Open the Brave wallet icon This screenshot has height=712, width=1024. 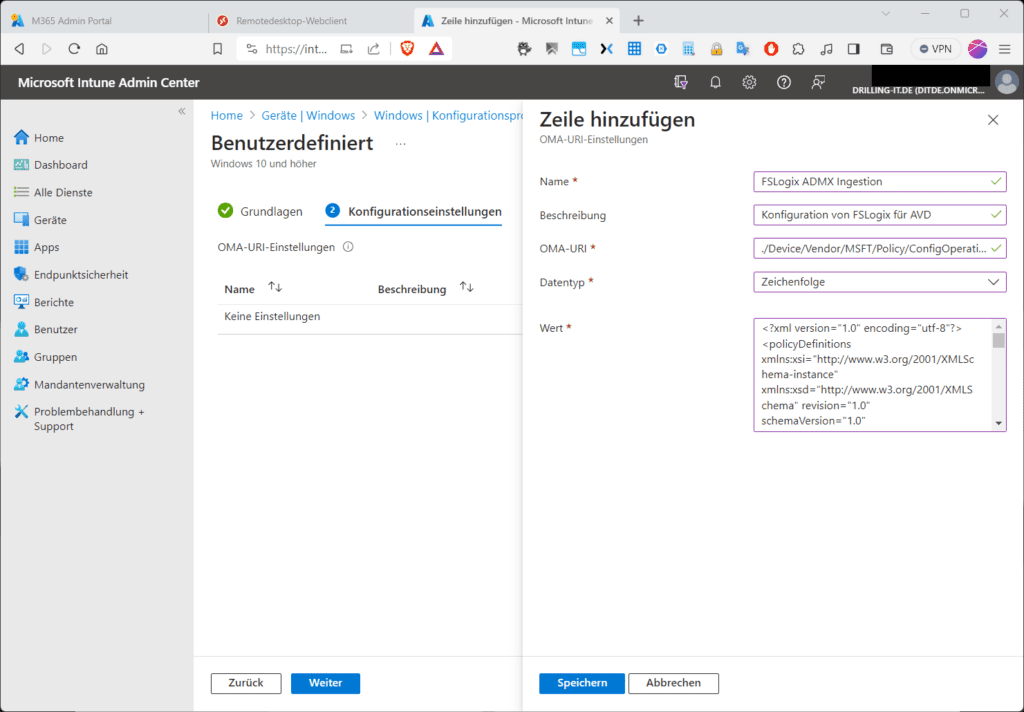(886, 49)
